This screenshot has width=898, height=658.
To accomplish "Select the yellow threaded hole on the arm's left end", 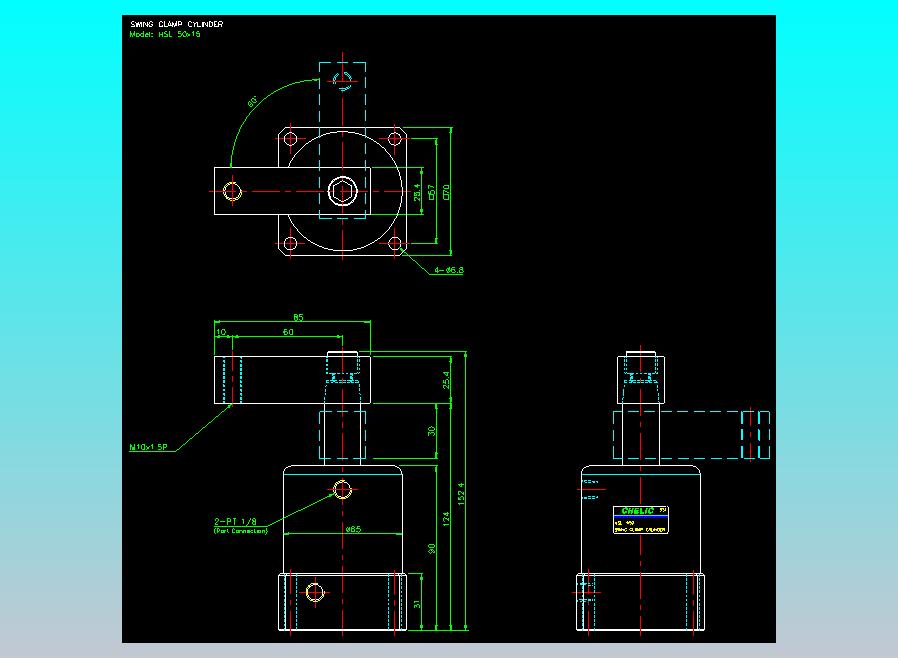I will click(x=233, y=191).
